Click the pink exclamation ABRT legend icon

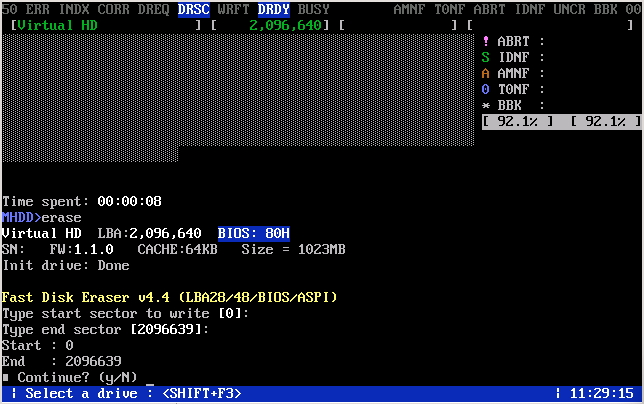point(486,41)
